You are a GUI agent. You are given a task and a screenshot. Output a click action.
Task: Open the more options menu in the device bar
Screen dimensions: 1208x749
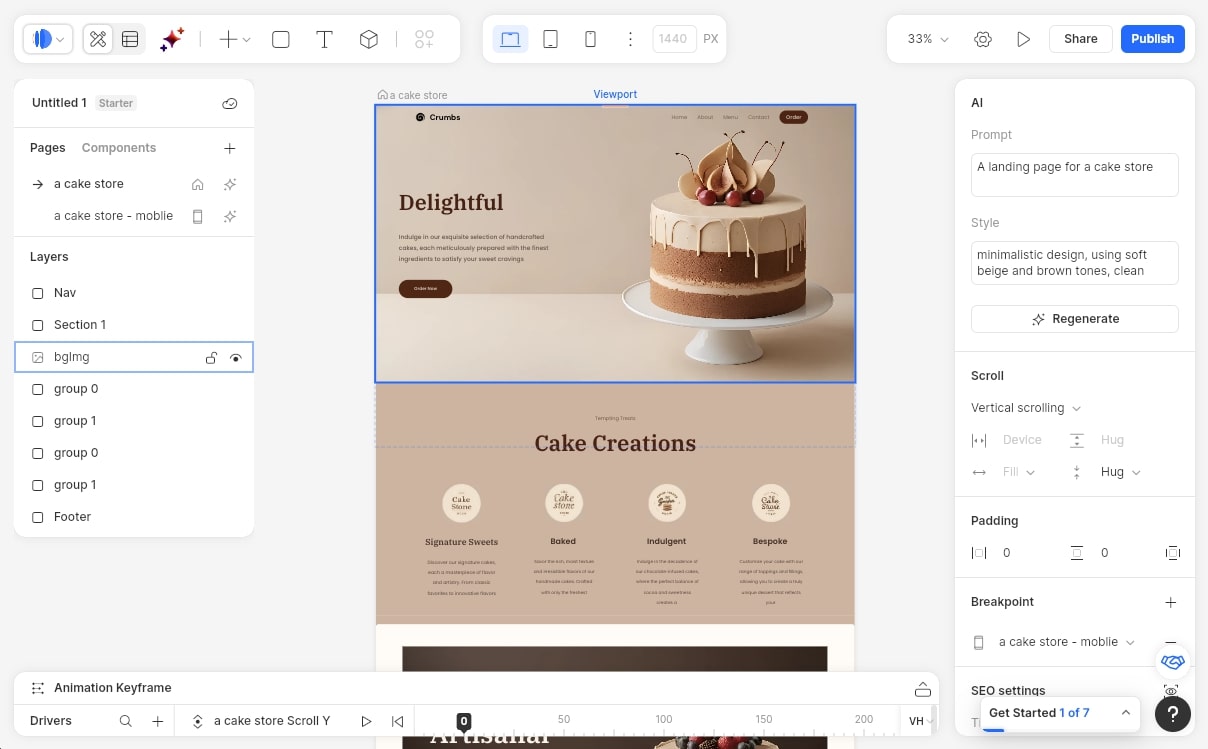coord(630,38)
